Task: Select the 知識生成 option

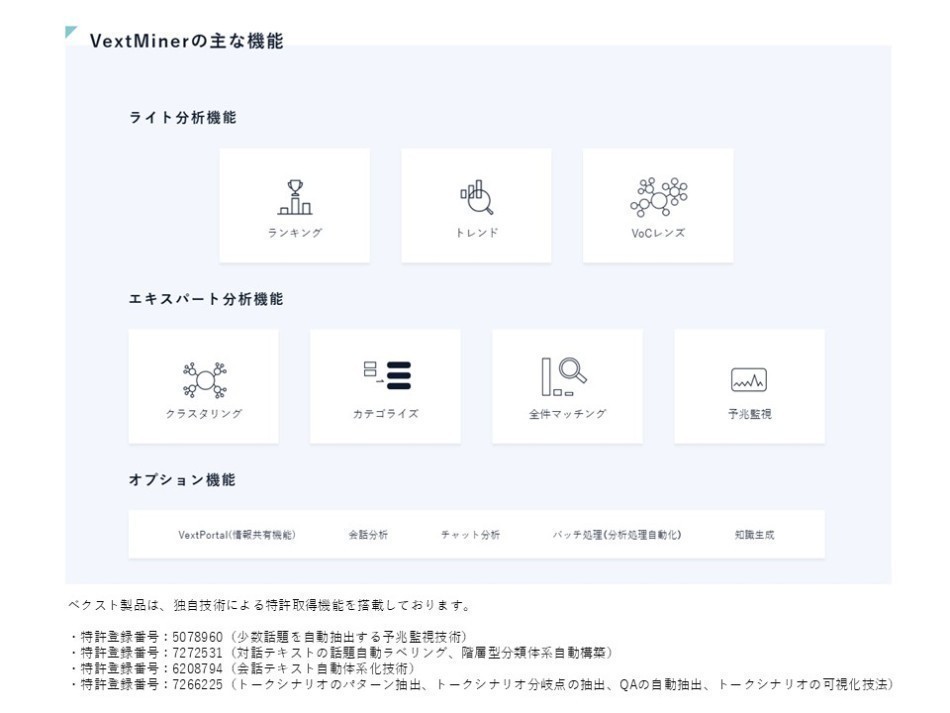Action: 754,535
